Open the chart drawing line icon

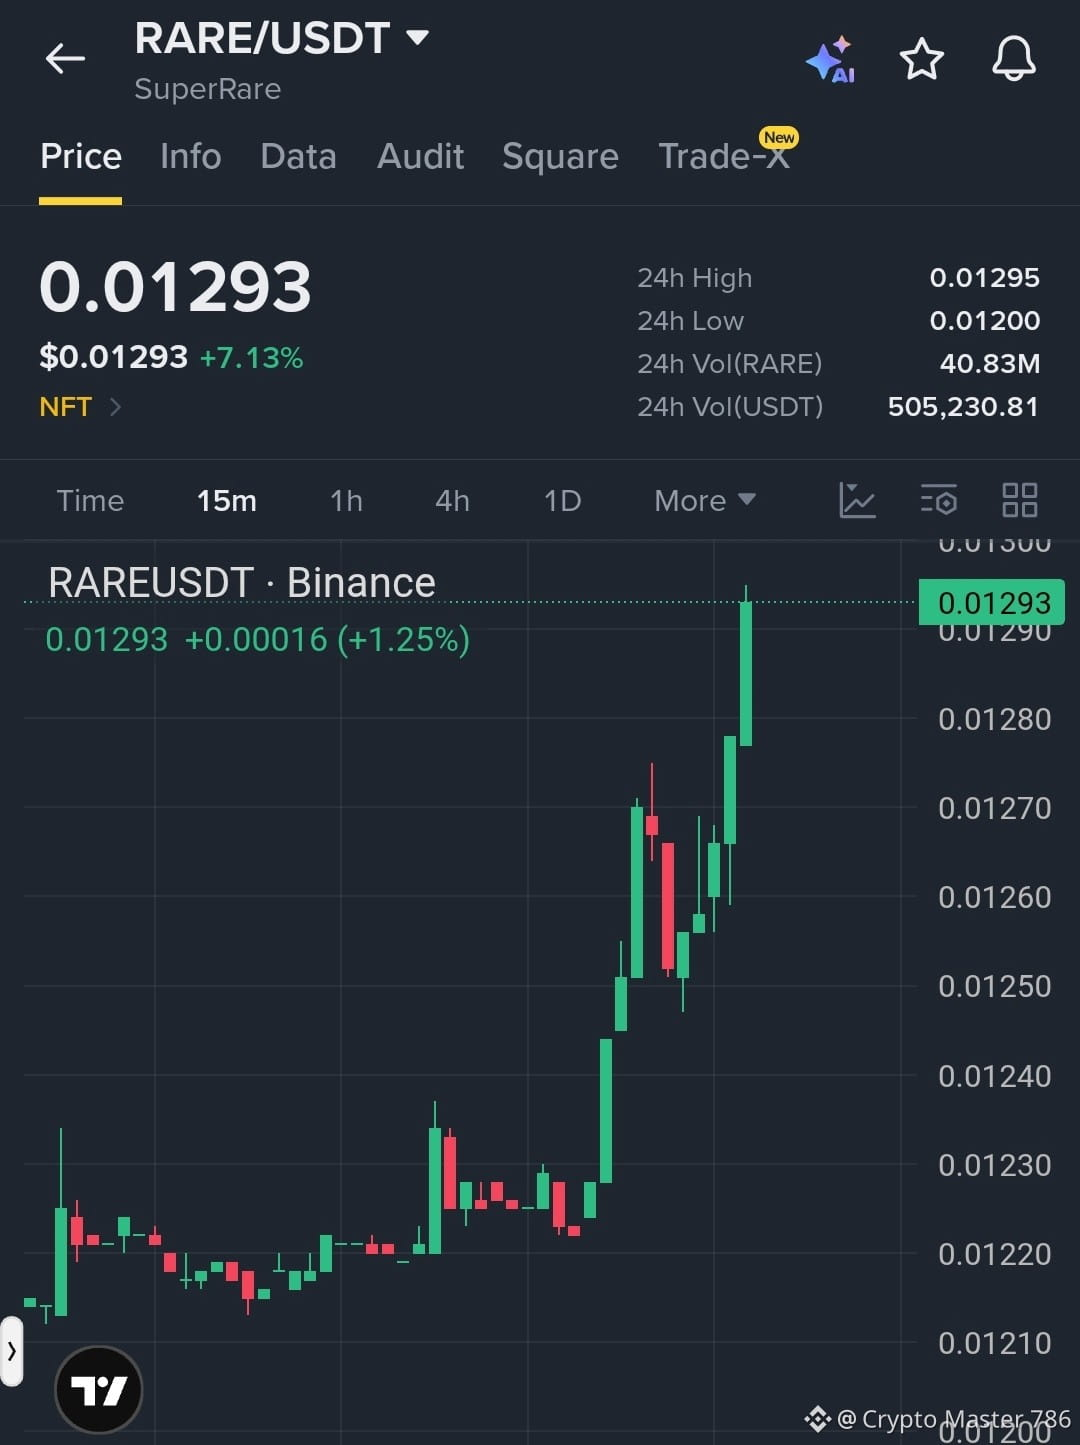857,500
